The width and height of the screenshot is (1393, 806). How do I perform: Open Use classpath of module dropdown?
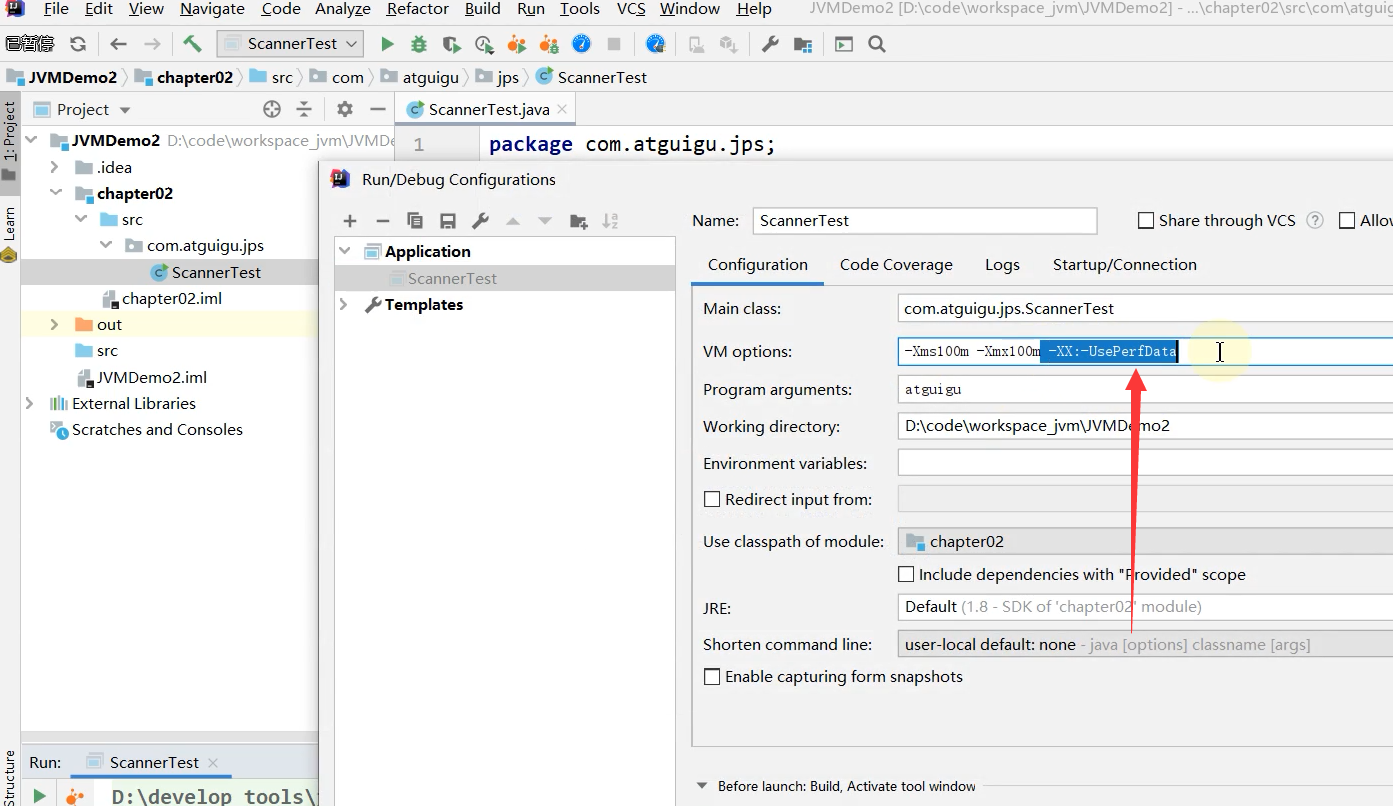pyautogui.click(x=1145, y=541)
